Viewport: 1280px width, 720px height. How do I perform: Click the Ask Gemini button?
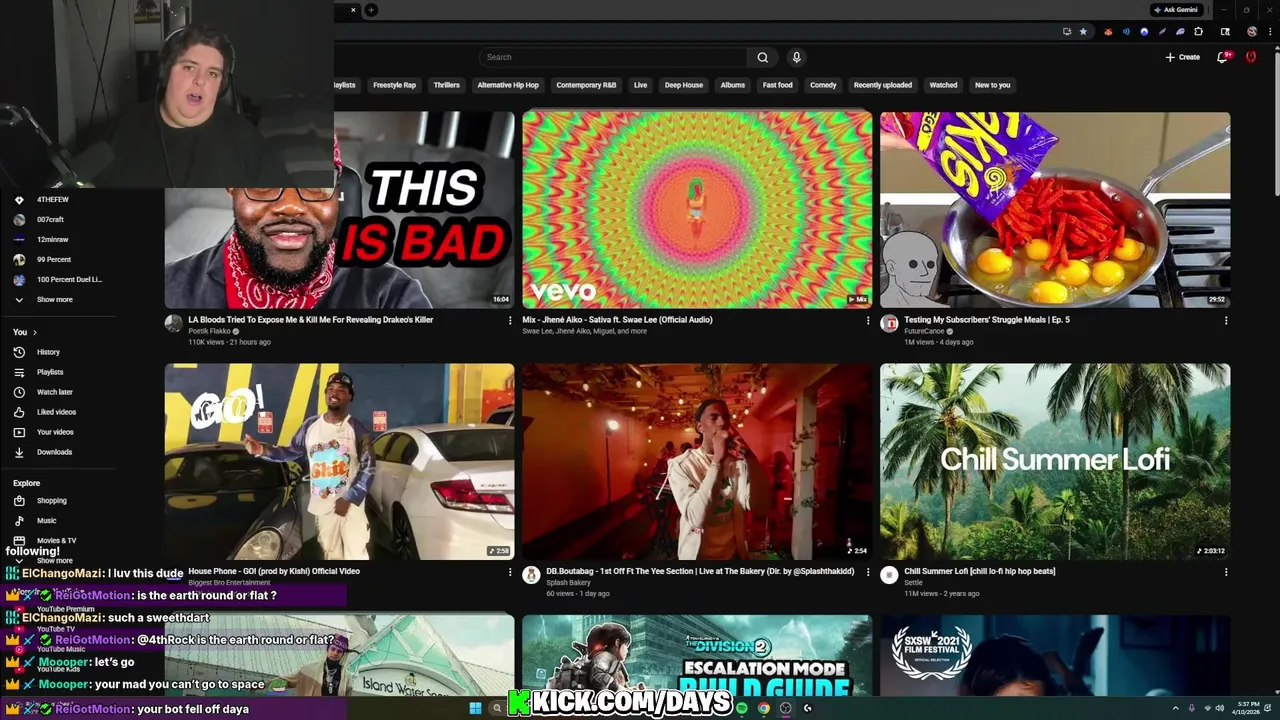click(1176, 10)
